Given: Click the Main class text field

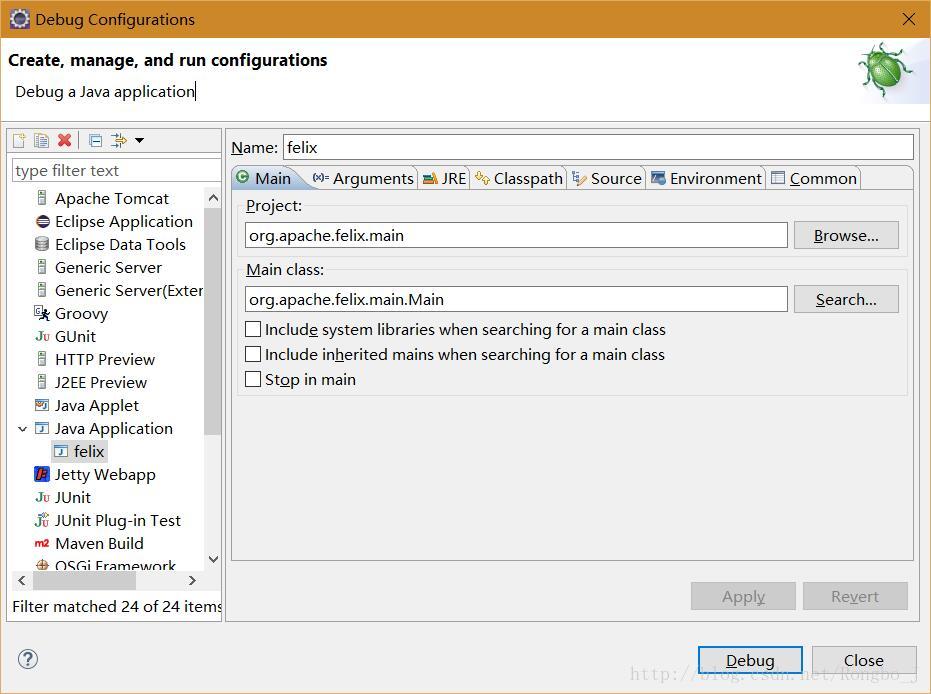Looking at the screenshot, I should point(516,300).
